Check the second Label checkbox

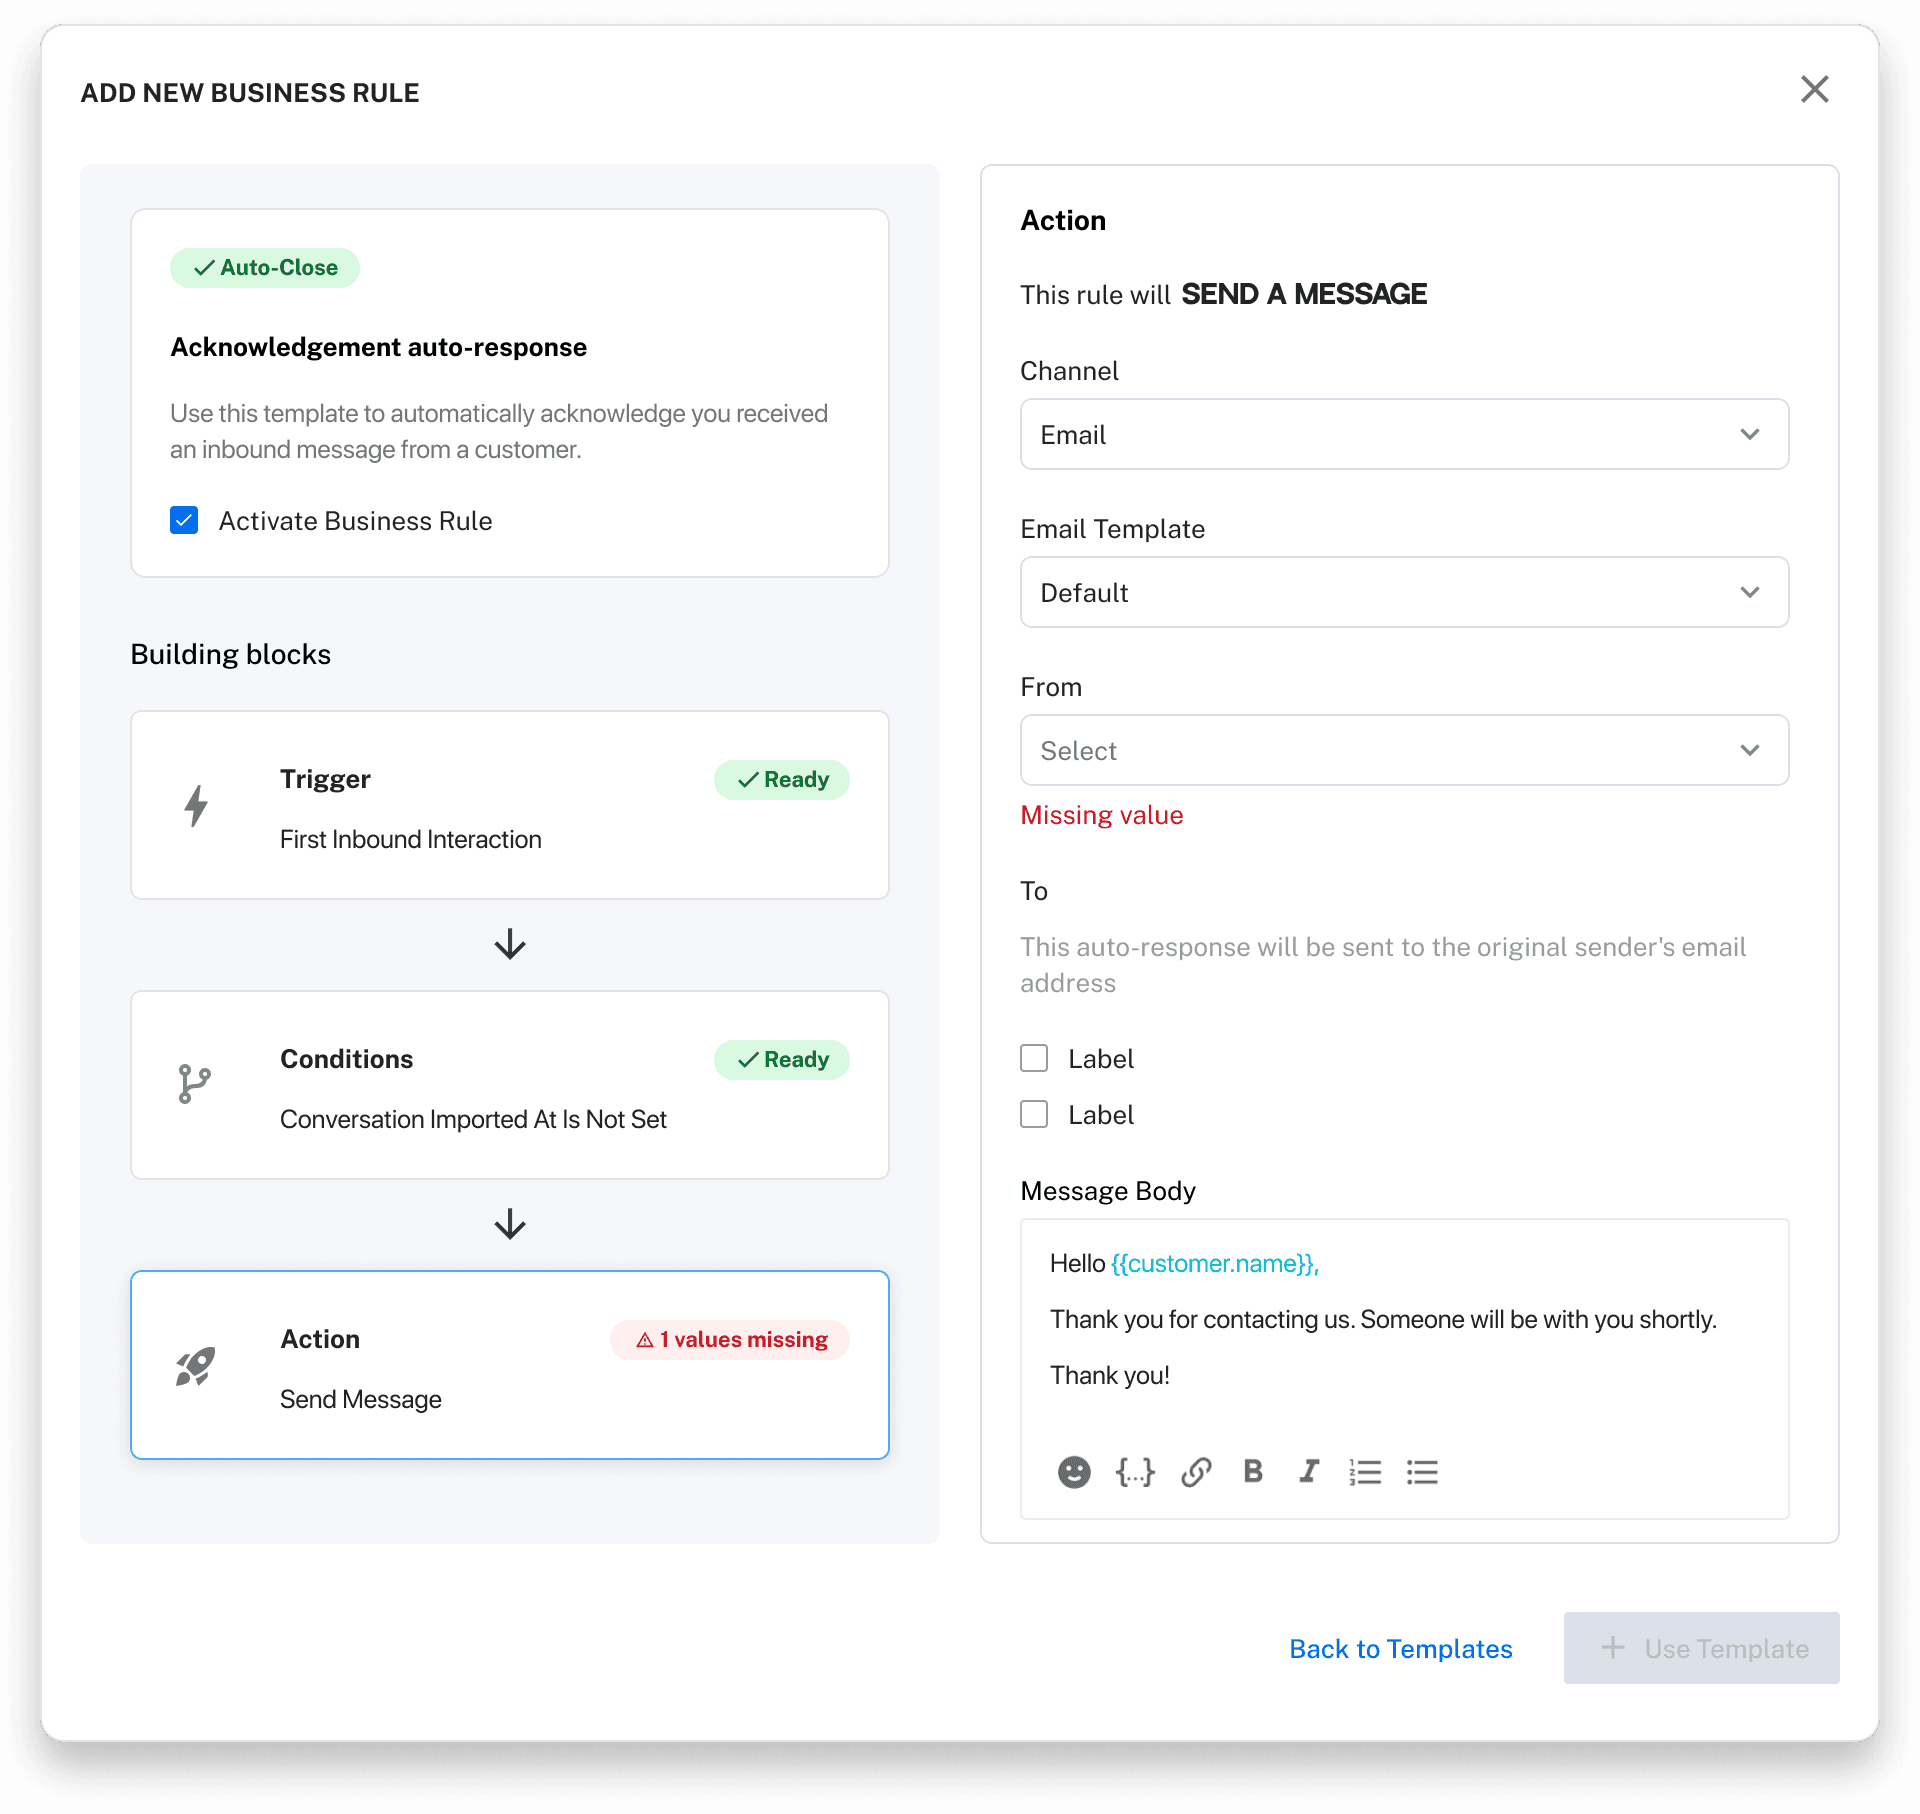pyautogui.click(x=1034, y=1114)
